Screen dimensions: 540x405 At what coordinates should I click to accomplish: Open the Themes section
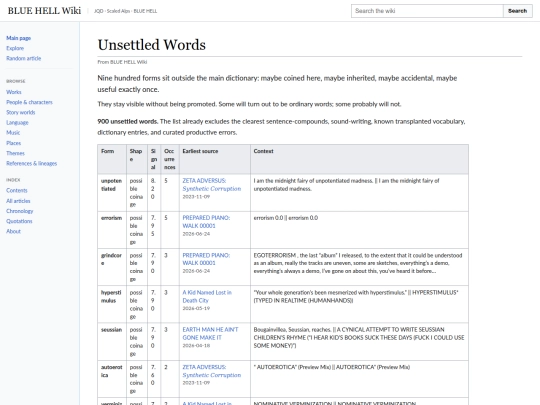pos(15,153)
